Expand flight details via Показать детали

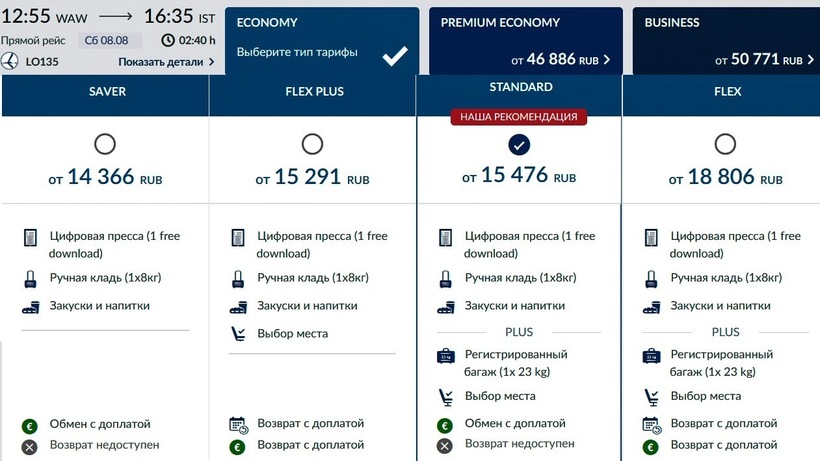pos(166,62)
